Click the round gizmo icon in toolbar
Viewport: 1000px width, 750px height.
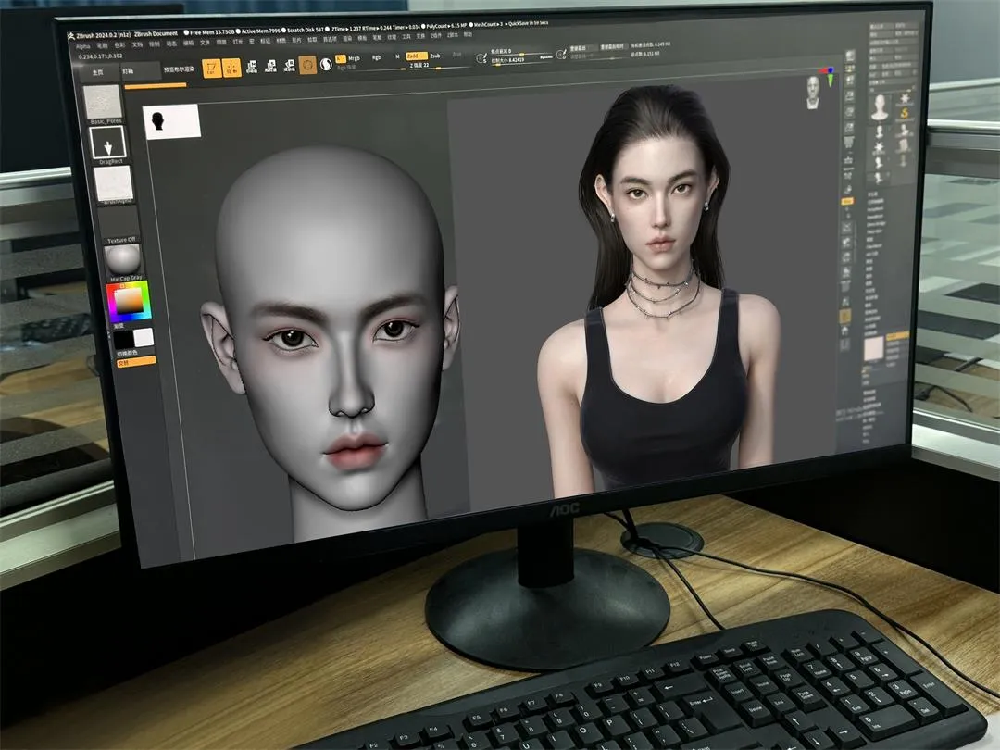point(308,64)
